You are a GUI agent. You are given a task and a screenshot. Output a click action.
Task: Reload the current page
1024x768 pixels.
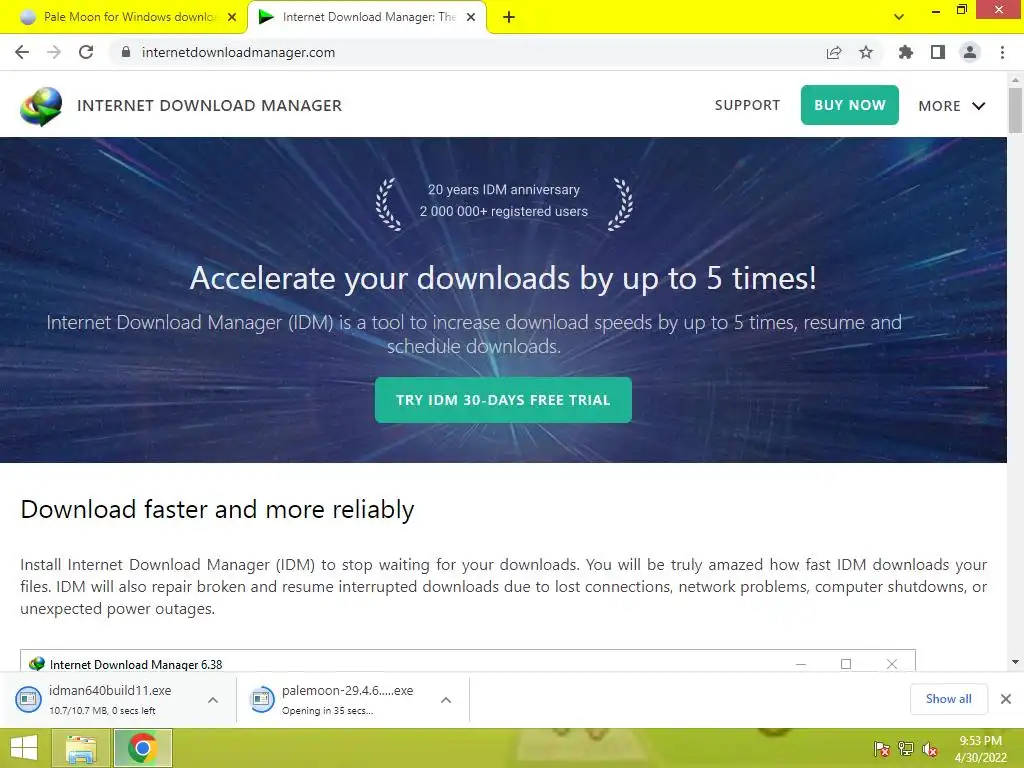(86, 52)
